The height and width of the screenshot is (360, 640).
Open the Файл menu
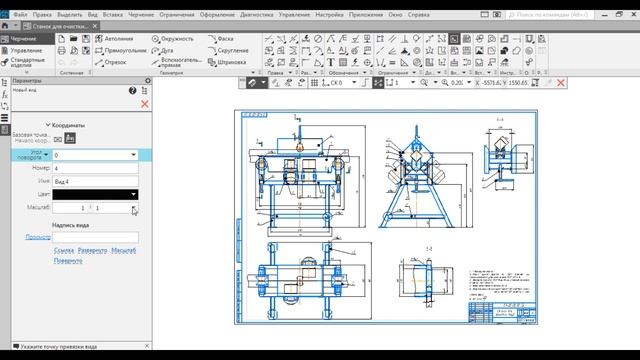pos(20,15)
